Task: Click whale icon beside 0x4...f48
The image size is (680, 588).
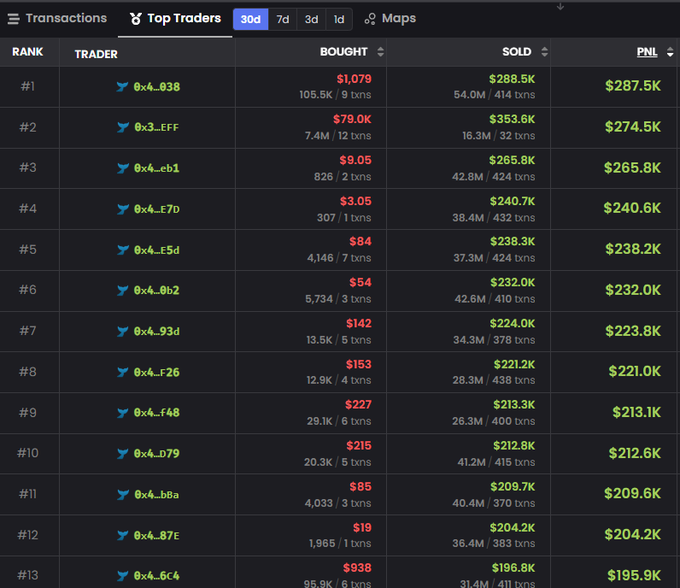Action: click(x=123, y=412)
